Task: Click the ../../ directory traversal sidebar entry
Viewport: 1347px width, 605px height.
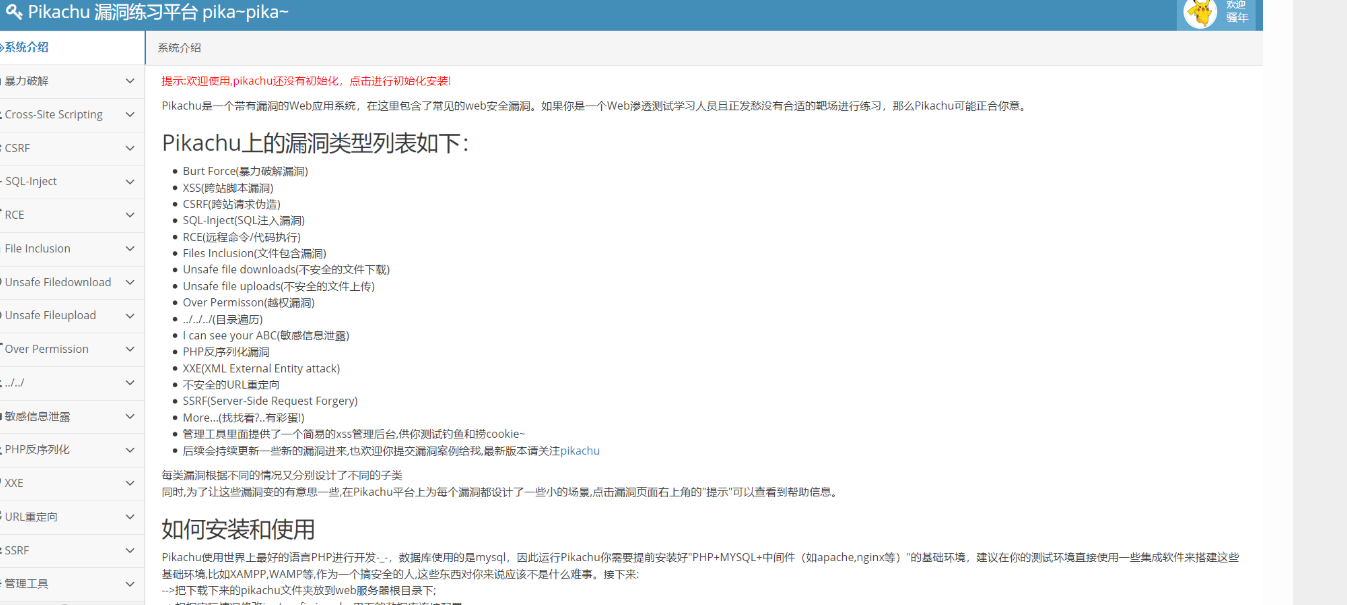Action: tap(30, 382)
